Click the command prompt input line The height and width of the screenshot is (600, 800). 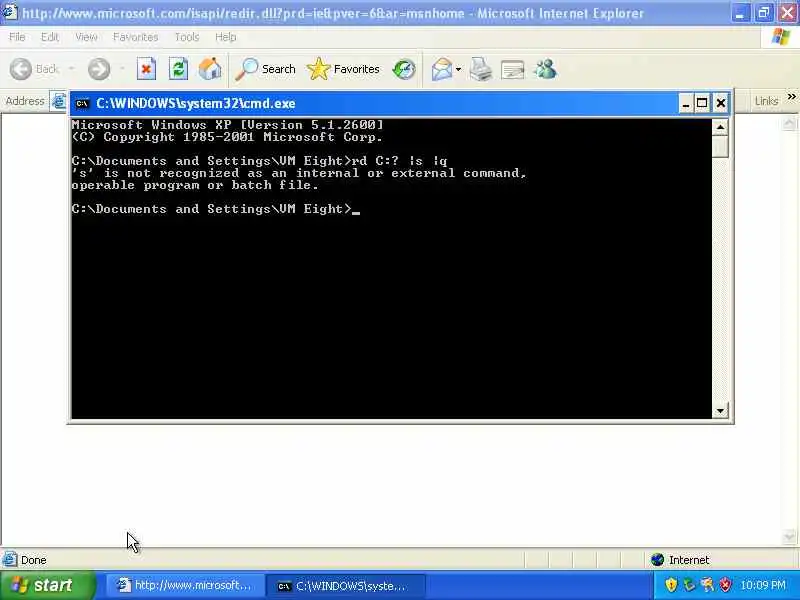216,209
